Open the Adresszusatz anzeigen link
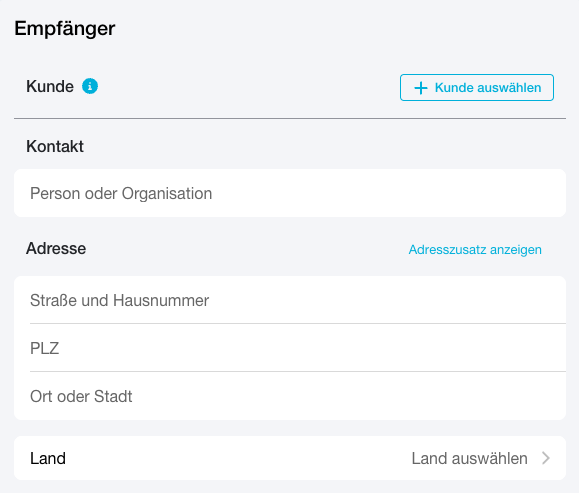 coord(475,250)
